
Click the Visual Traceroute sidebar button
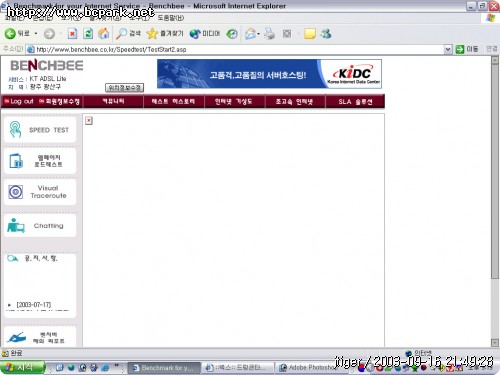pos(40,192)
